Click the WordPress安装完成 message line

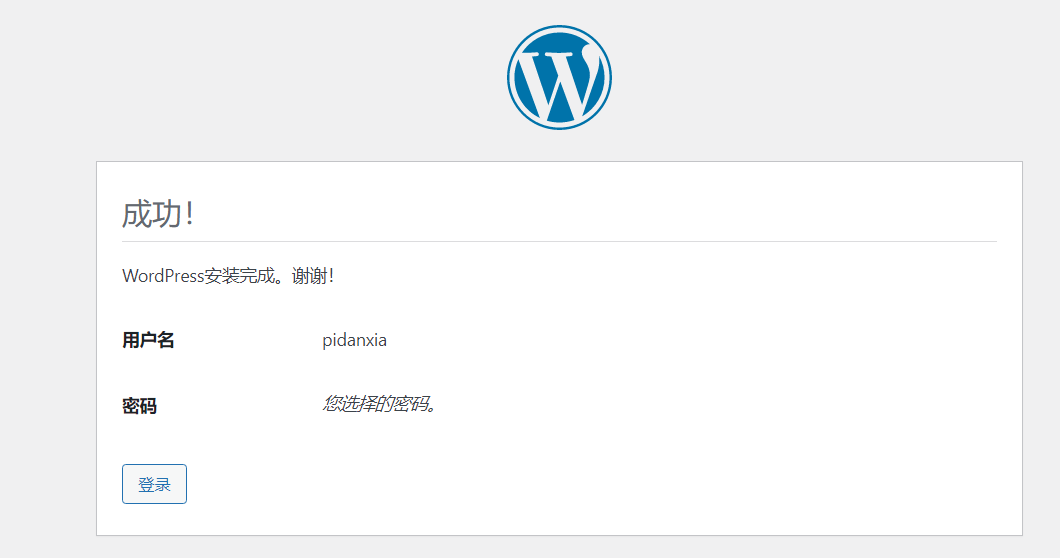tap(228, 276)
